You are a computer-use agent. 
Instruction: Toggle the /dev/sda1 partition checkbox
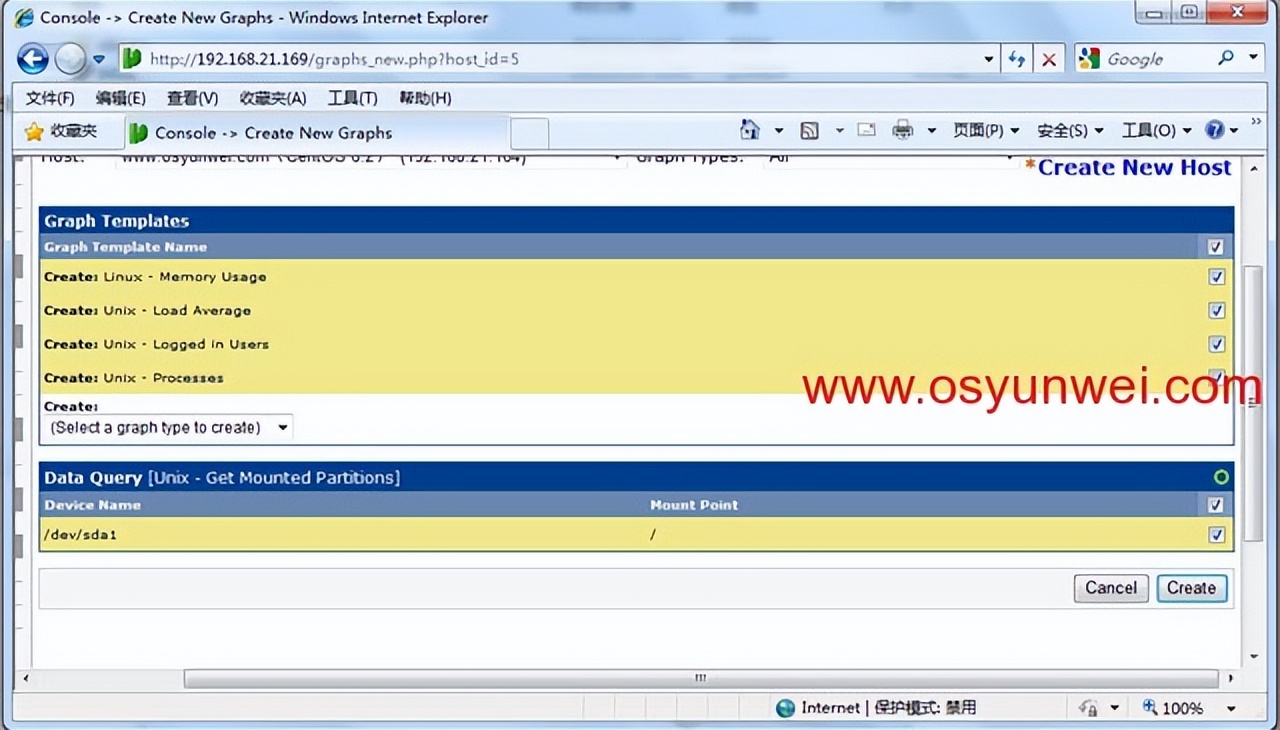(x=1216, y=535)
